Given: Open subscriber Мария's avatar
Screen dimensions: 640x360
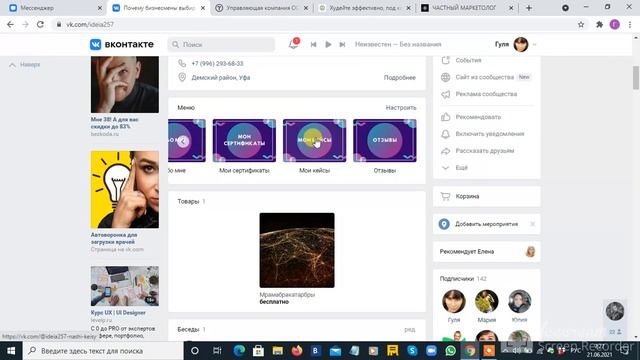Looking at the screenshot, I should (487, 302).
